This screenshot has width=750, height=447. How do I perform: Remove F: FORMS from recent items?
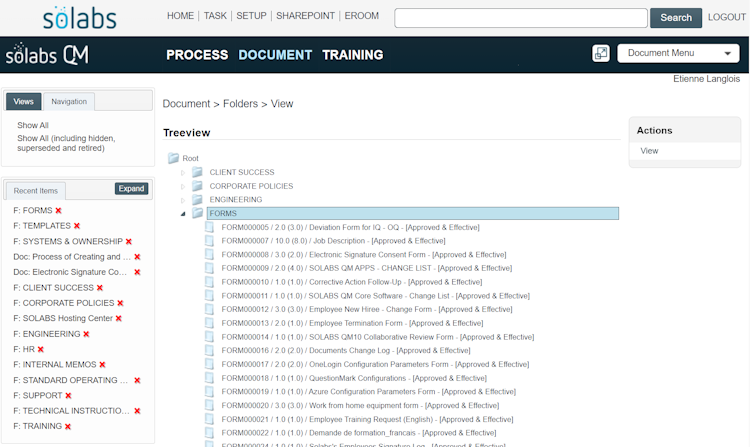(x=58, y=211)
